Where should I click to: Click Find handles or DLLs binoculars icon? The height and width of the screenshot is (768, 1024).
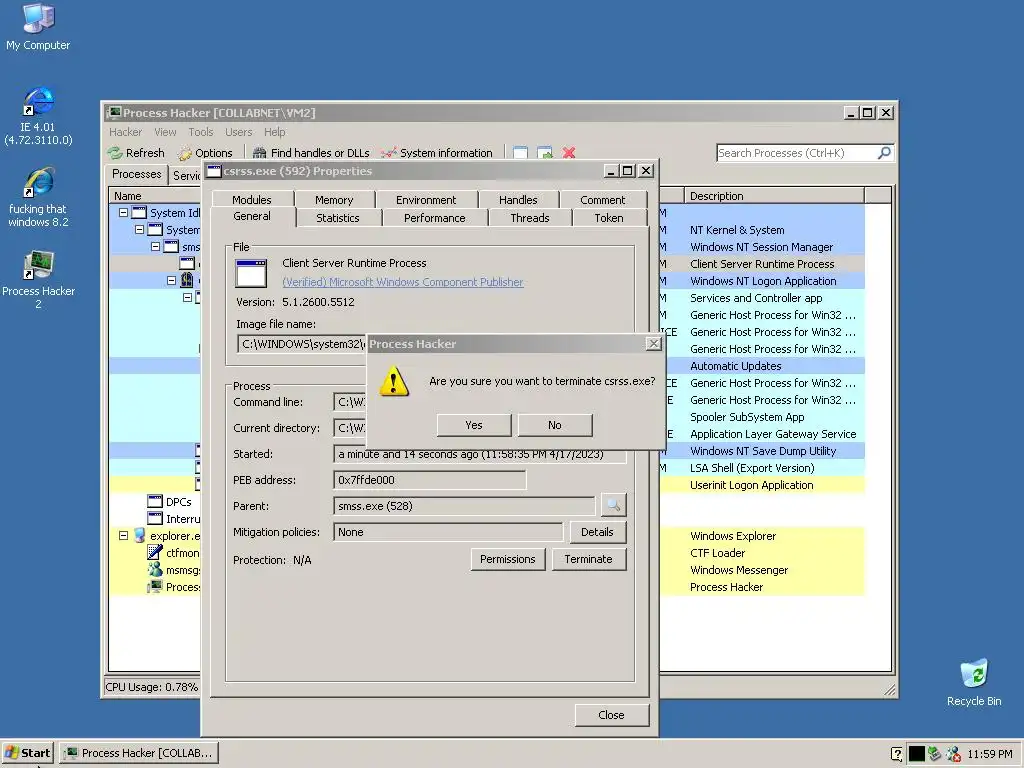(x=259, y=153)
